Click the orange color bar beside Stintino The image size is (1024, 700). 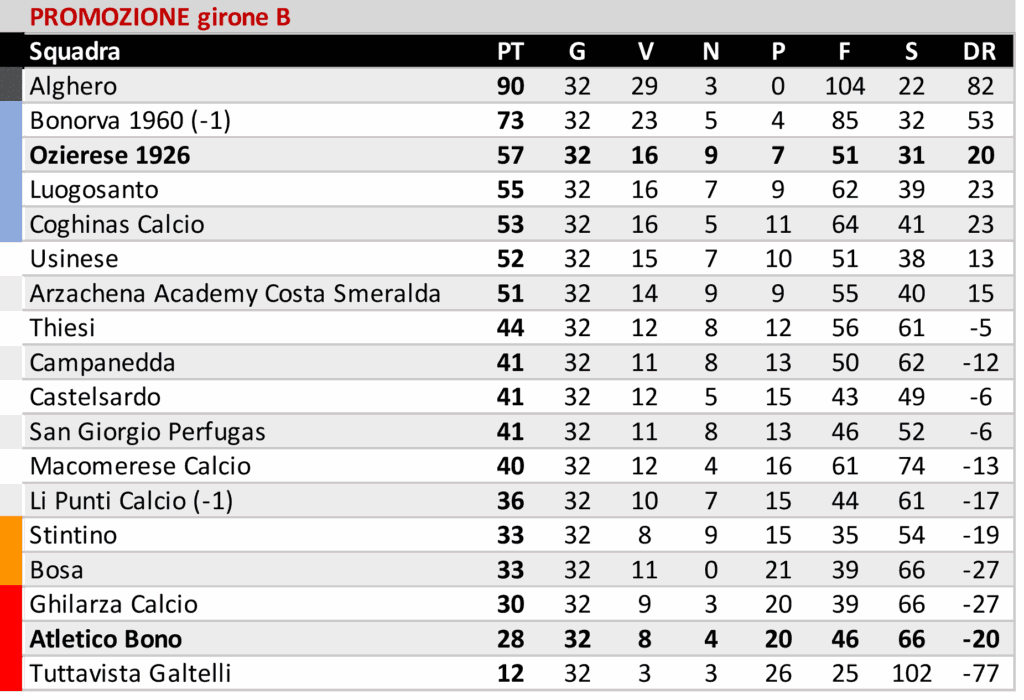coord(10,550)
